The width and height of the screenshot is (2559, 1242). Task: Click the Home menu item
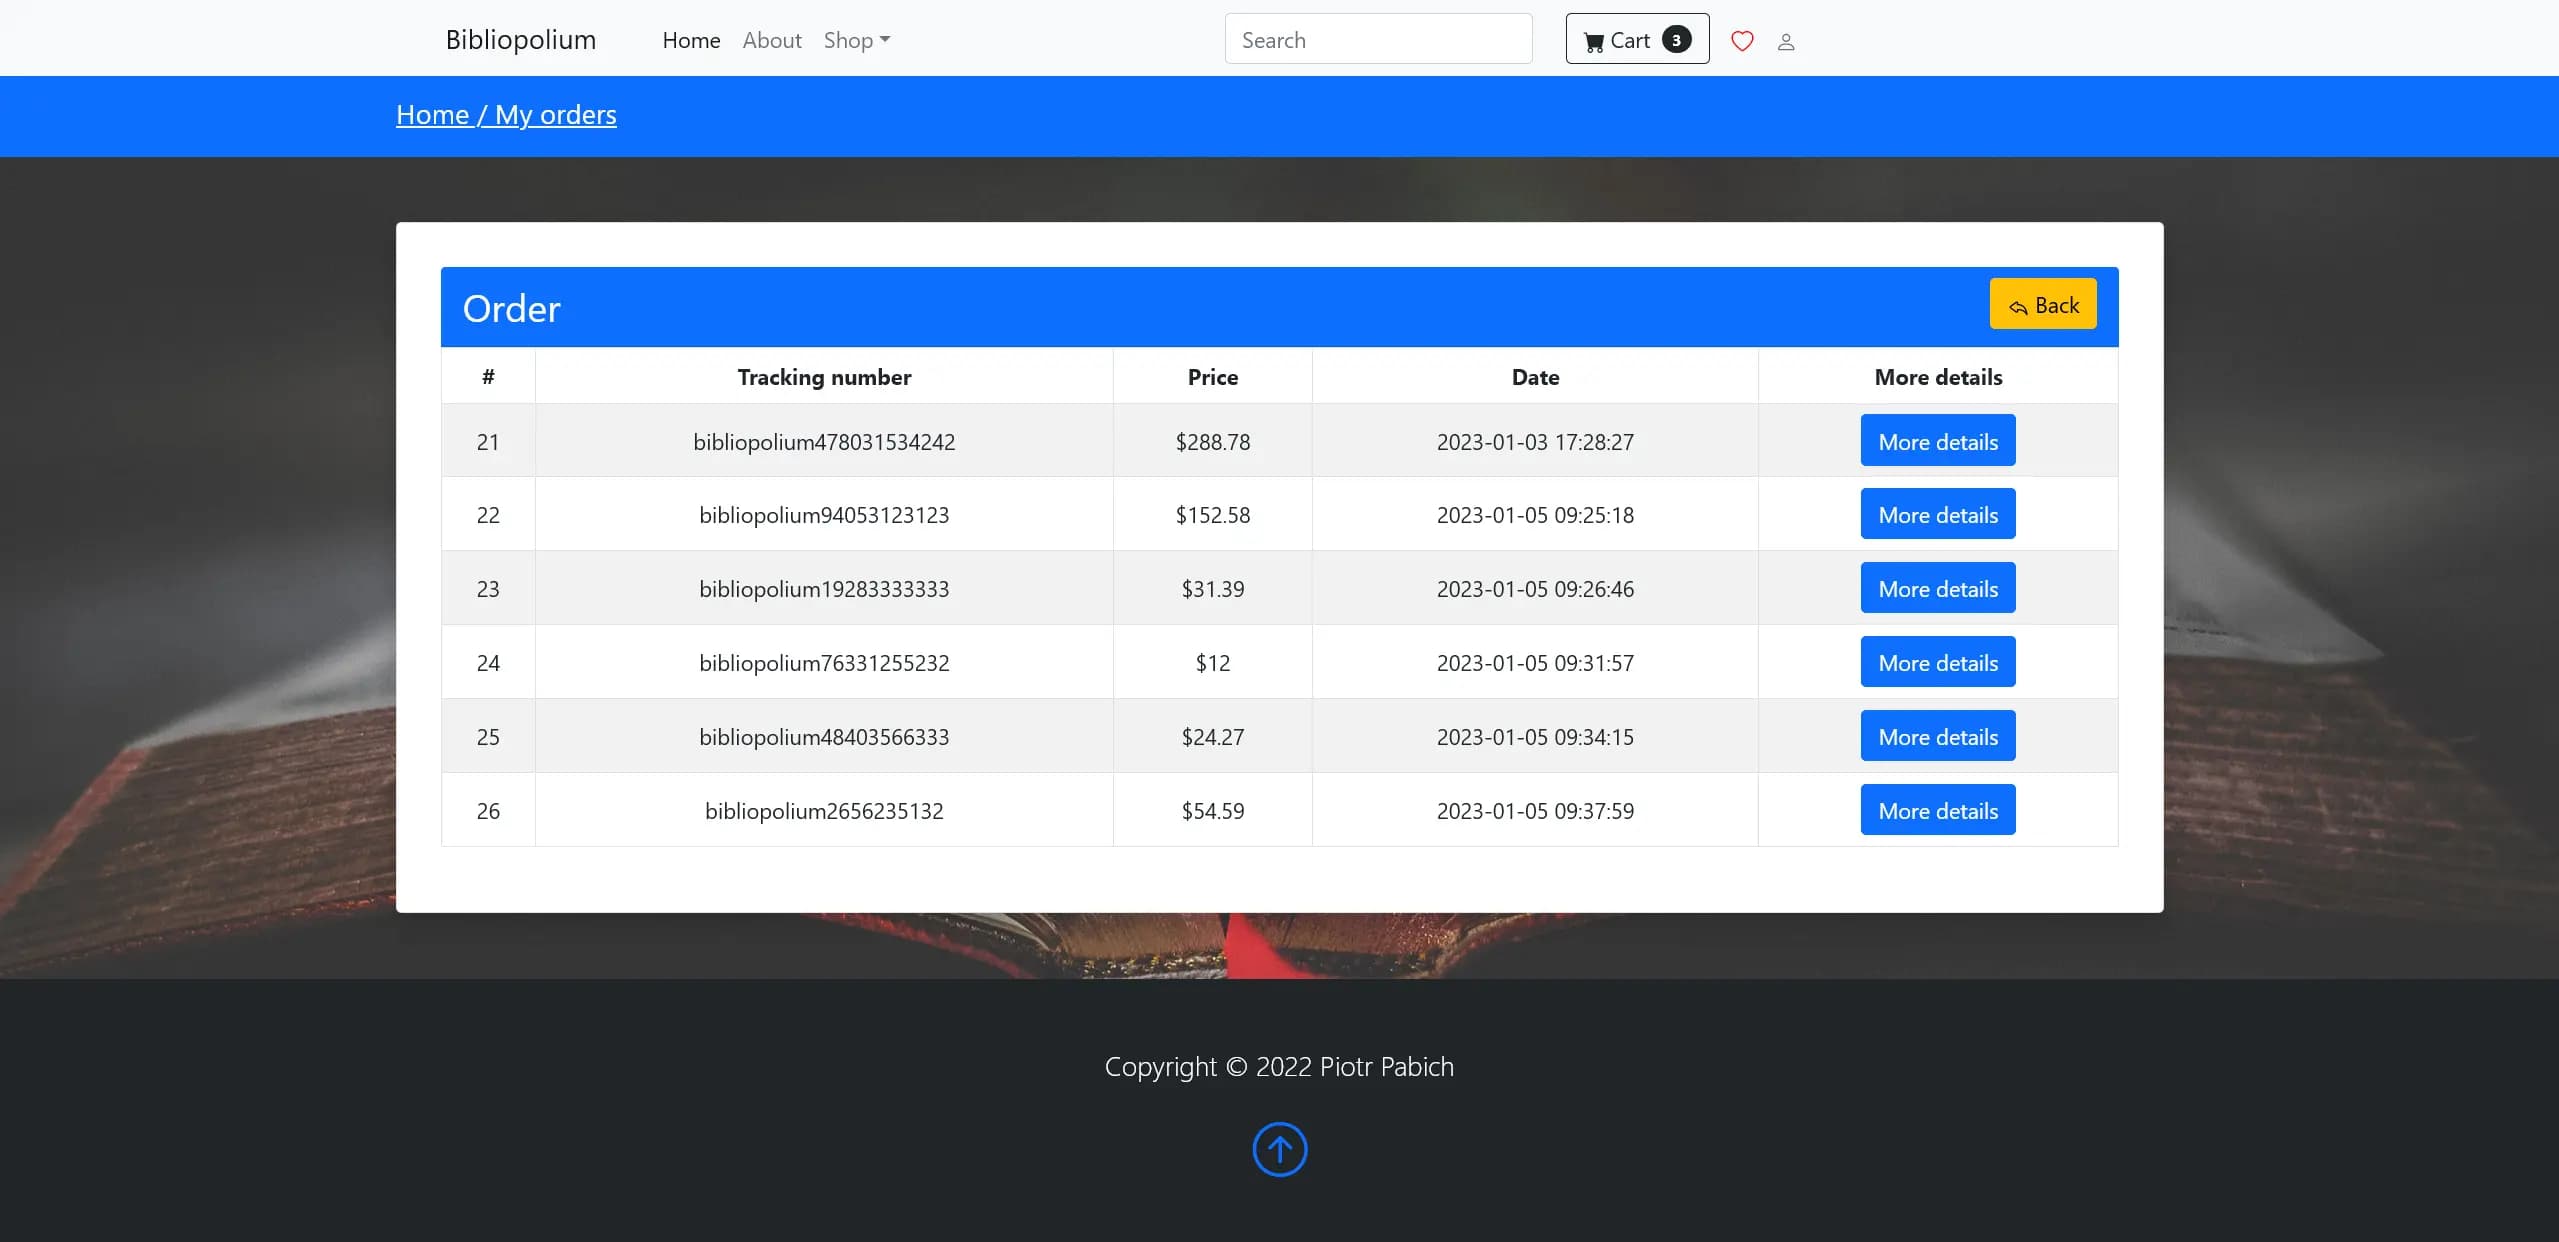[x=690, y=38]
